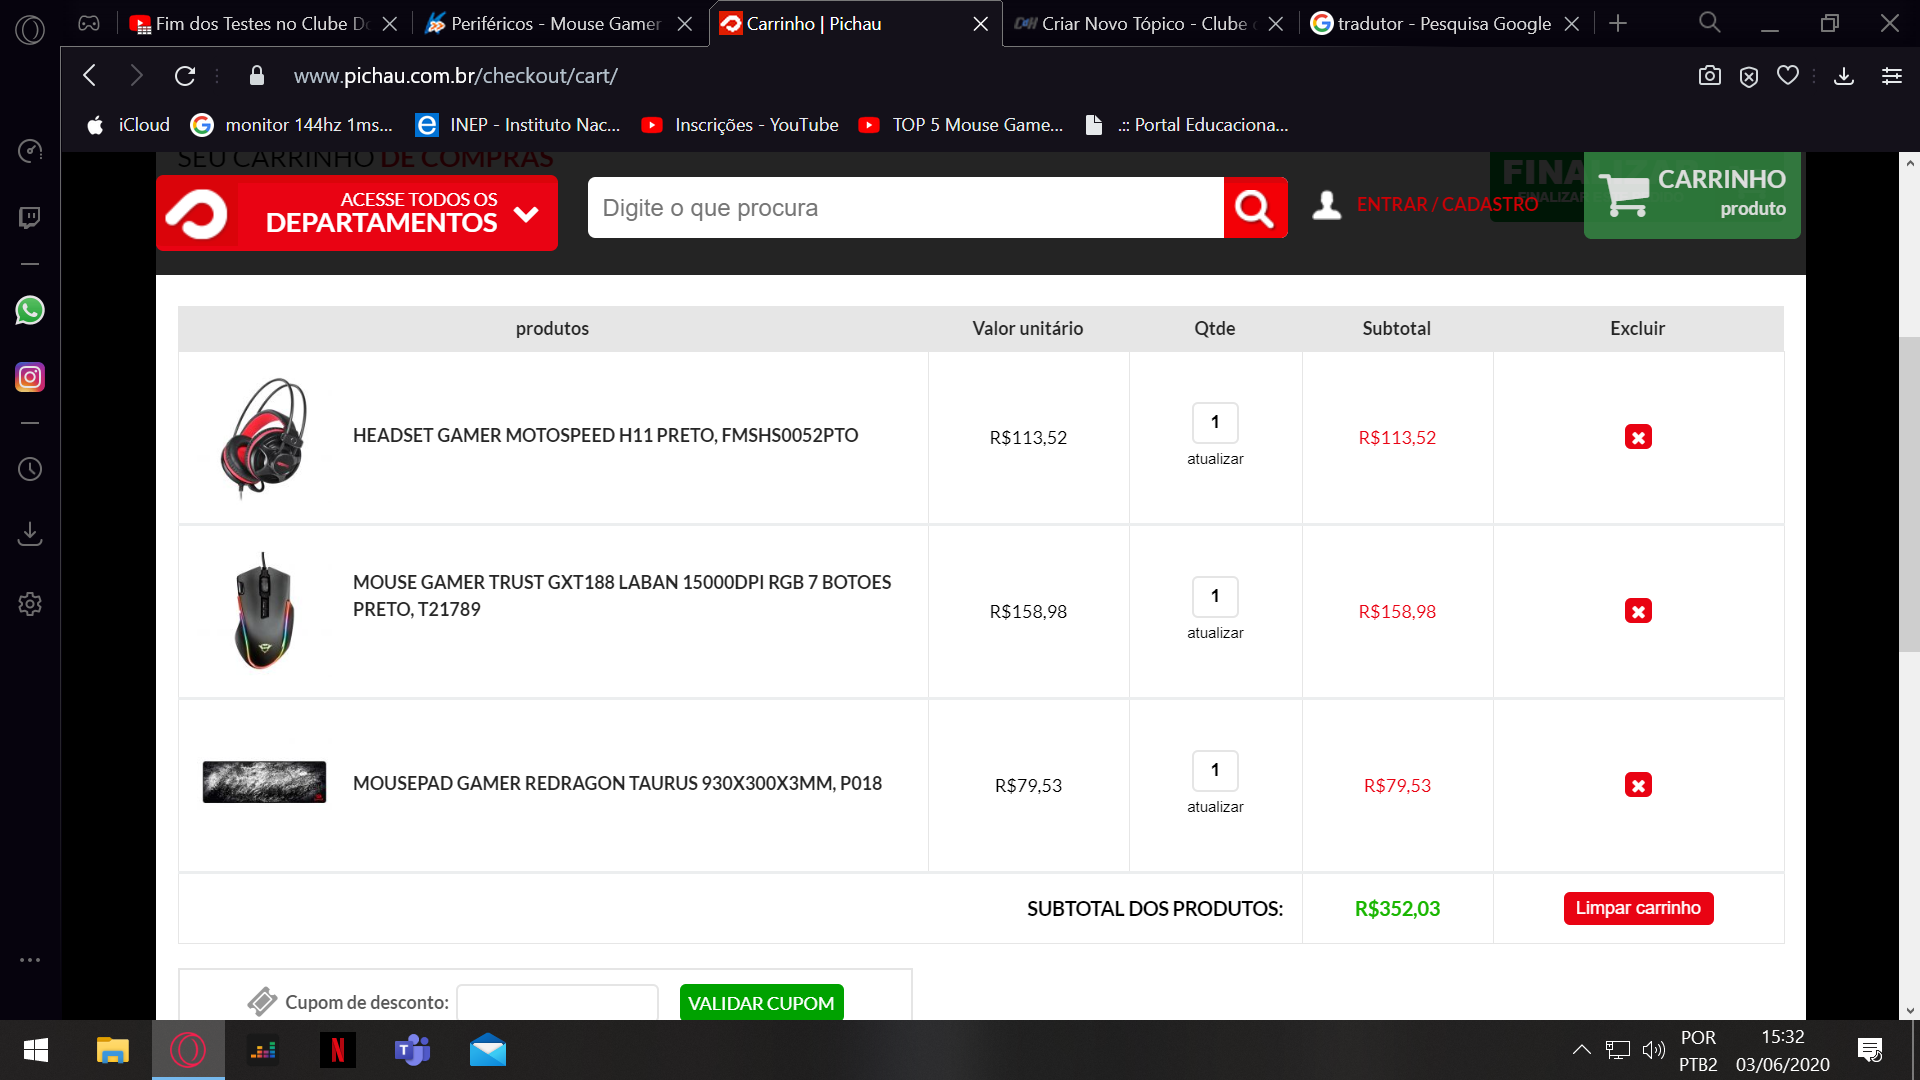Viewport: 1920px width, 1080px height.
Task: Open File Explorer from taskbar
Action: 112,1050
